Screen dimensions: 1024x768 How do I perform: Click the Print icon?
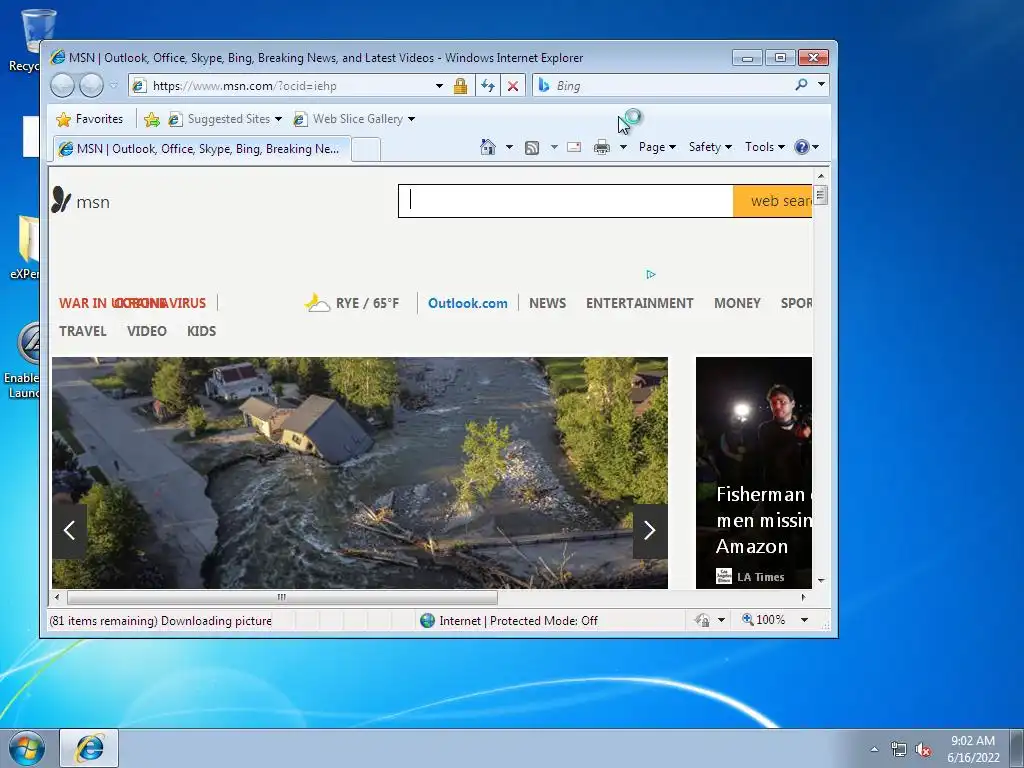[x=601, y=148]
